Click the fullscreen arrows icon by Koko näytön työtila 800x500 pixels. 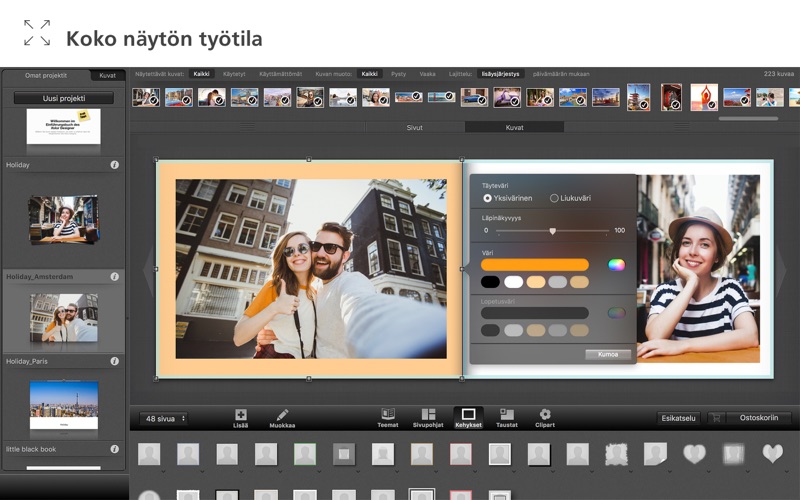pos(37,33)
